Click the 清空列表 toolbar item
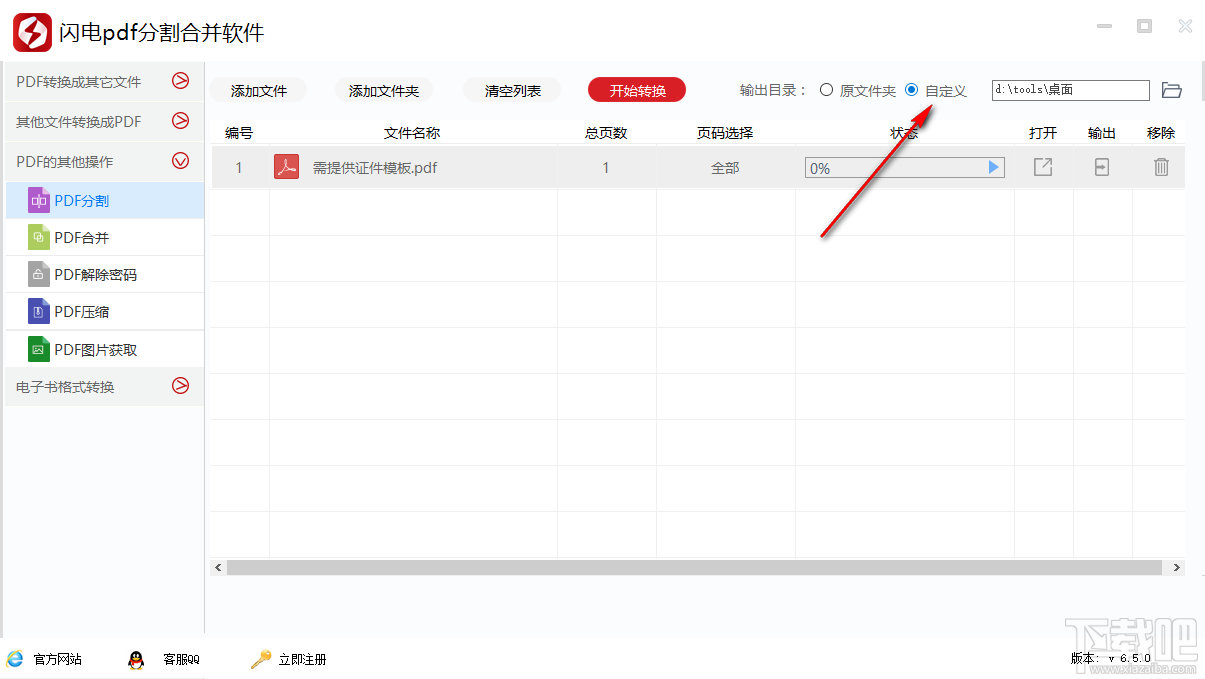The width and height of the screenshot is (1205, 679). pos(510,89)
